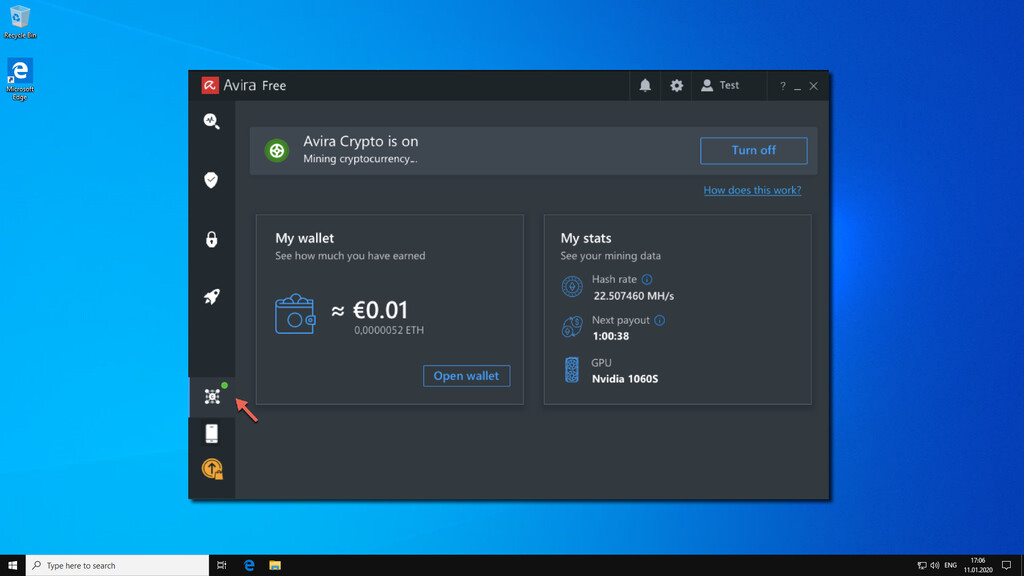Click the next payout coins icon
The image size is (1024, 576).
click(x=572, y=327)
